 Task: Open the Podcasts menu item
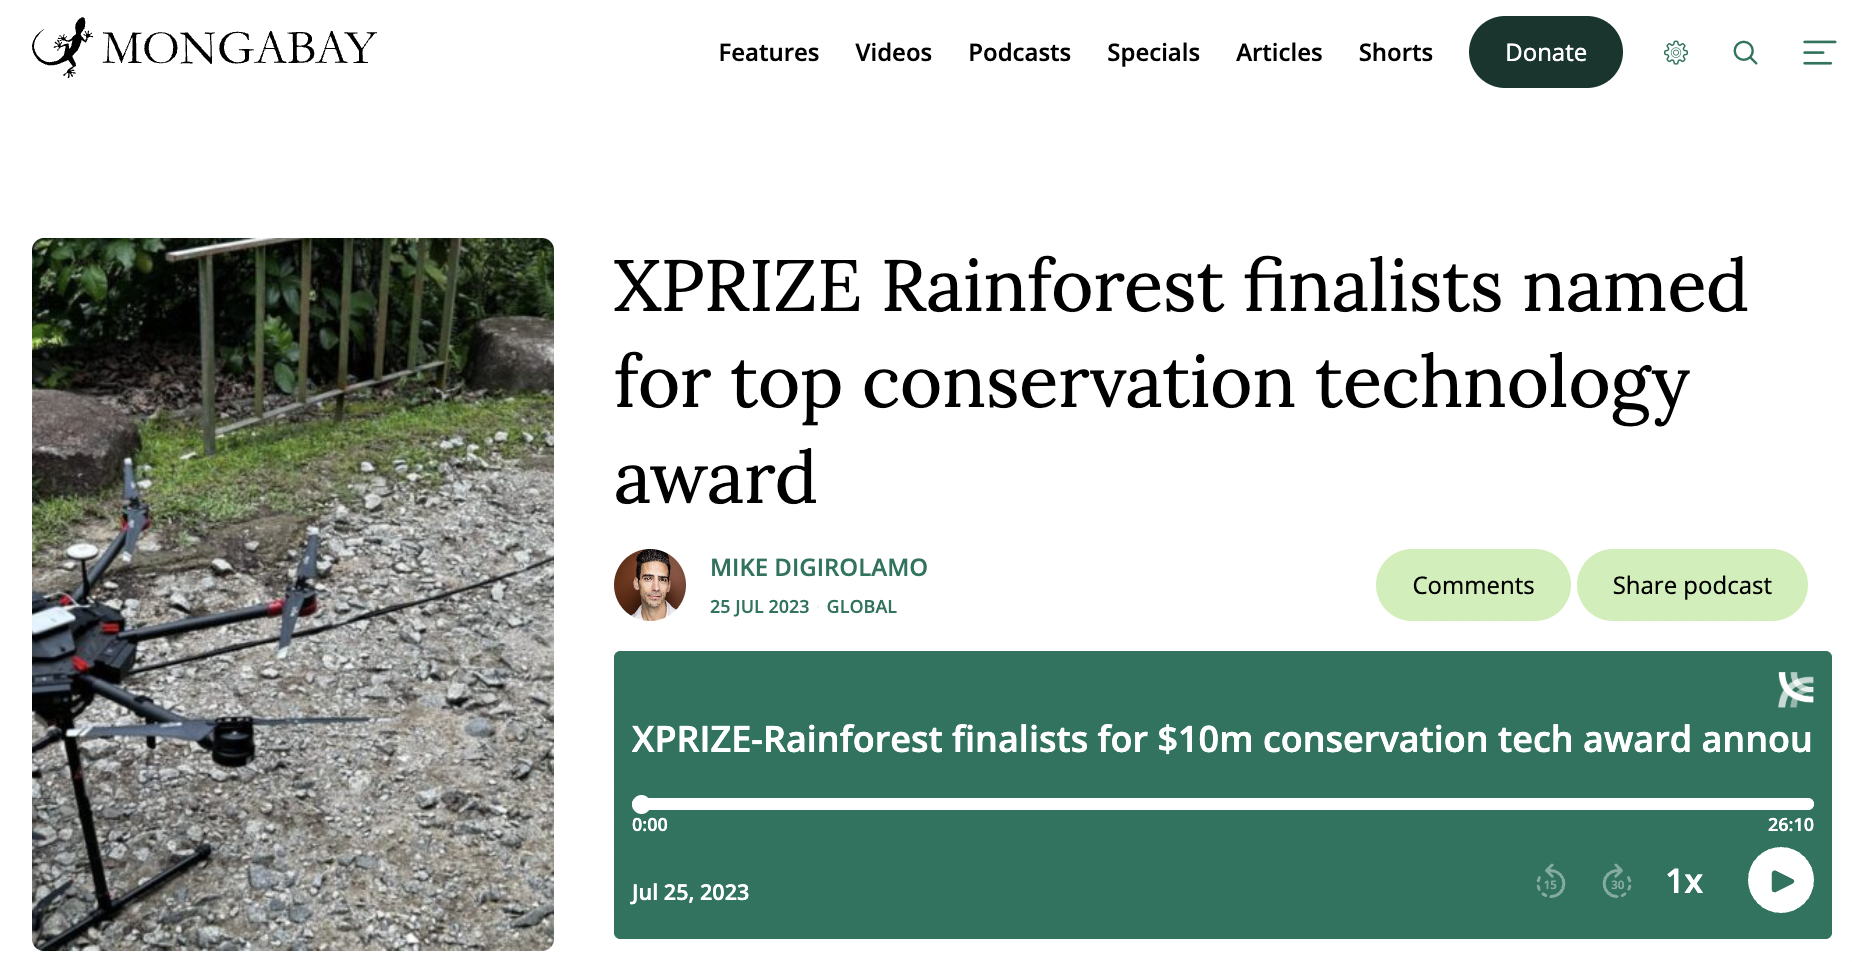coord(1019,52)
